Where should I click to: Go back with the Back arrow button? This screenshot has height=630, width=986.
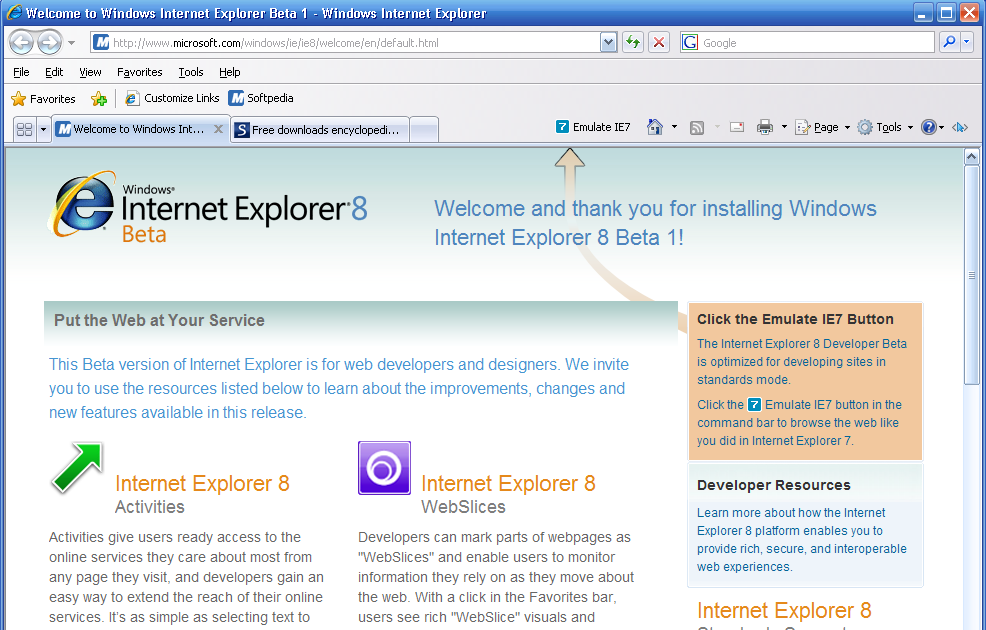click(22, 43)
